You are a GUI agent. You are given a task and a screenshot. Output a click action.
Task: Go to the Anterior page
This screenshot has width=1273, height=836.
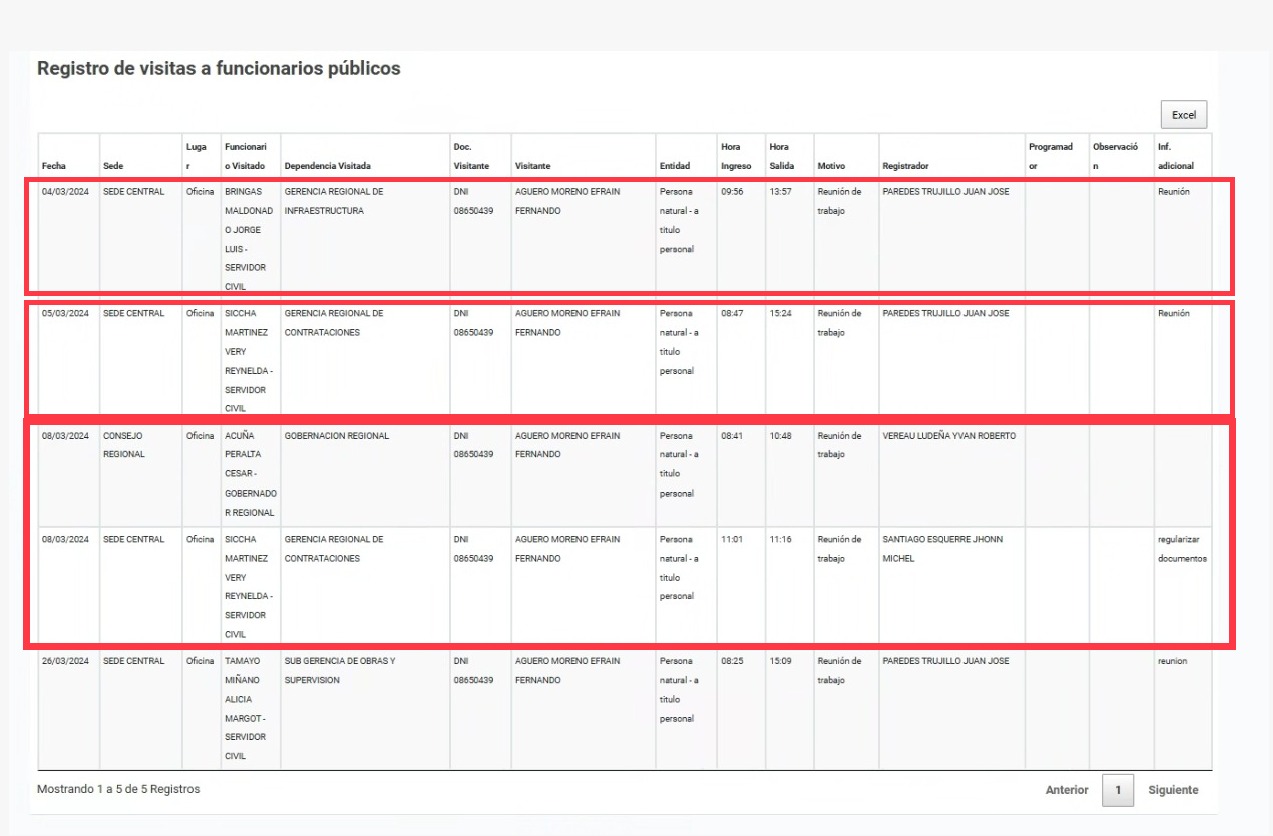click(x=1067, y=790)
